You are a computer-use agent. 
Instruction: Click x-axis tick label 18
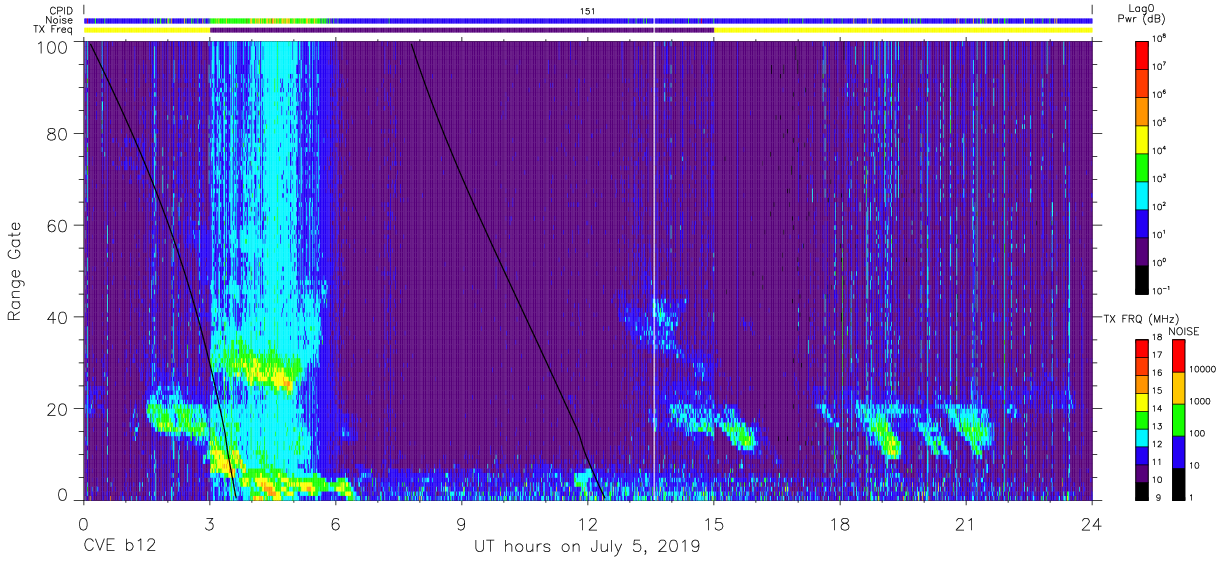coord(840,523)
